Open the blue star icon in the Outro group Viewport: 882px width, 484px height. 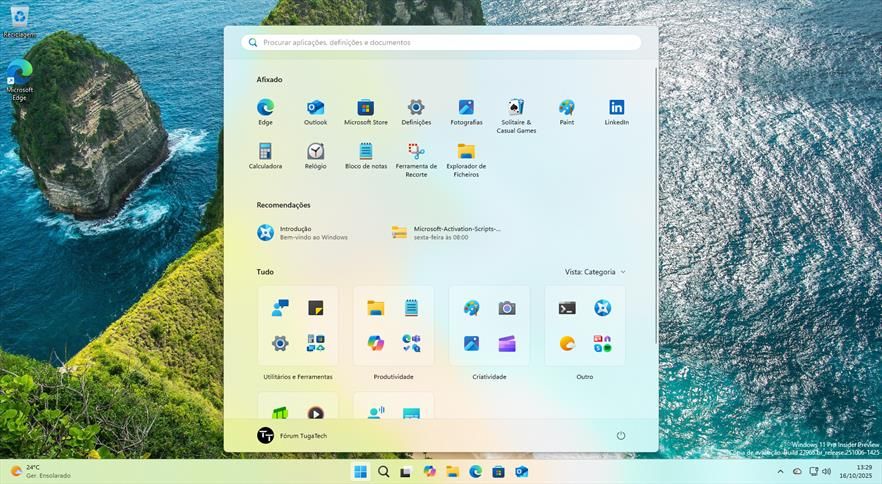click(x=602, y=308)
